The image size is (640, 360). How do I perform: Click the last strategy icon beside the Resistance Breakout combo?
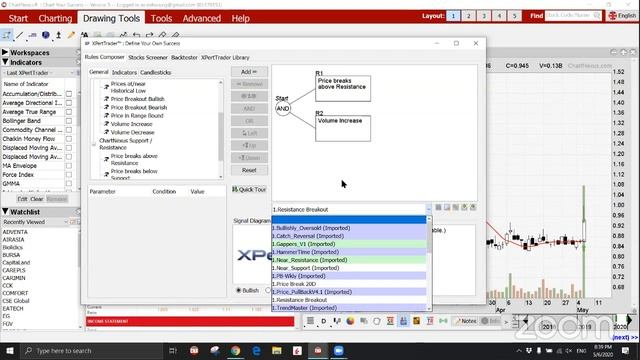click(473, 207)
